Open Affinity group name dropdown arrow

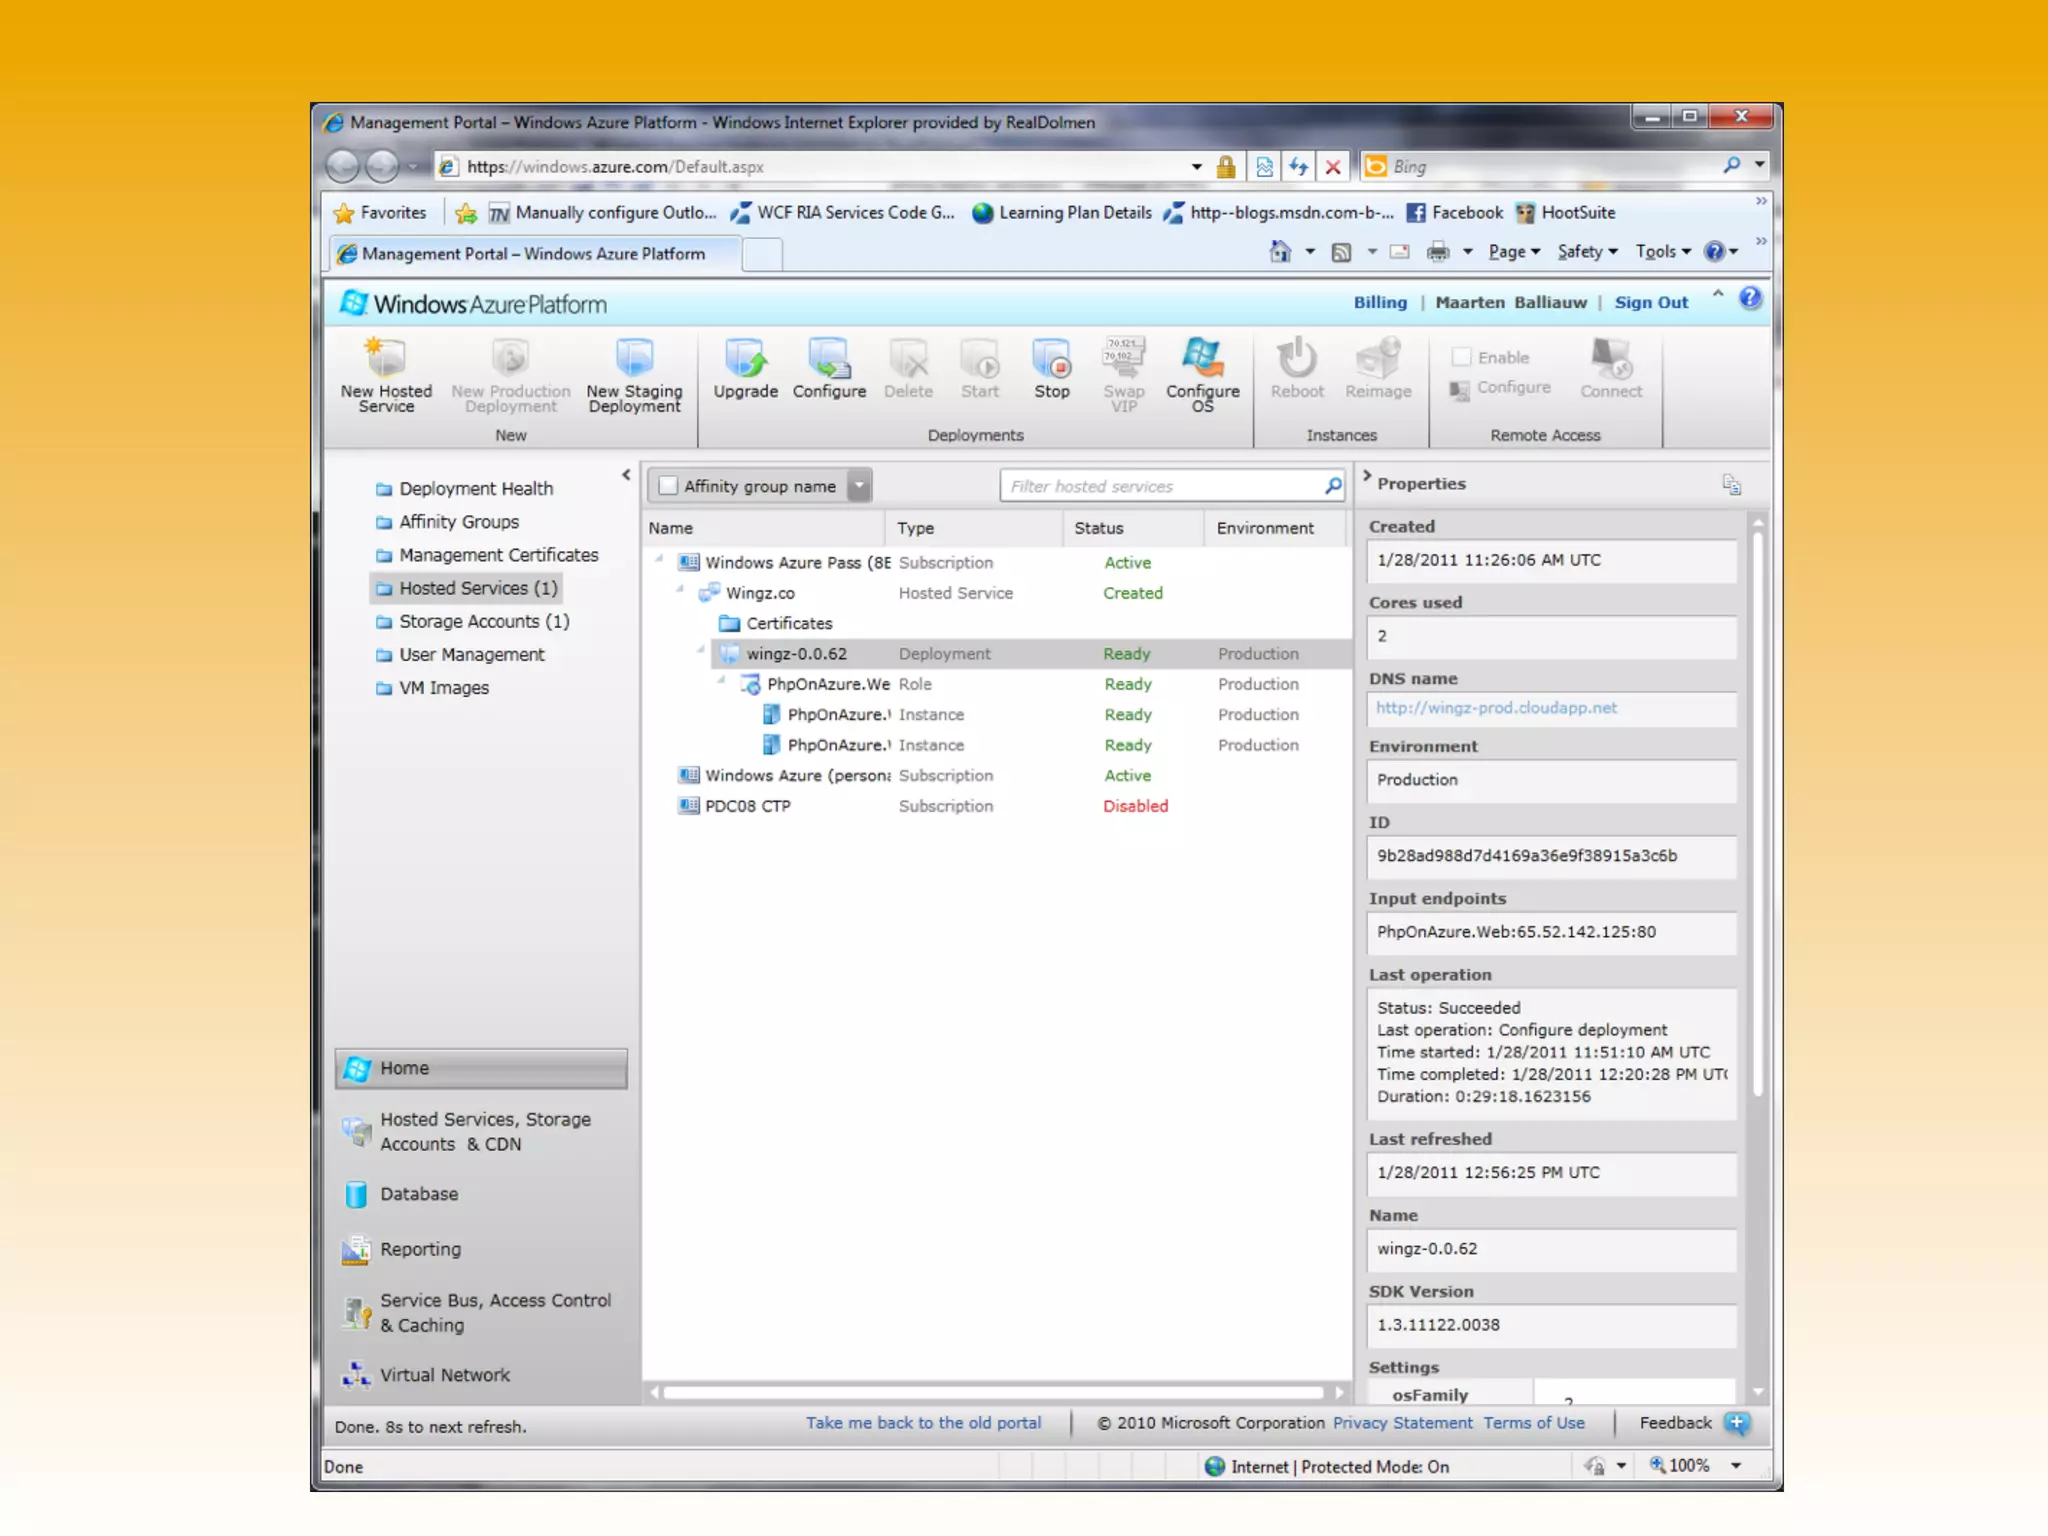[859, 486]
